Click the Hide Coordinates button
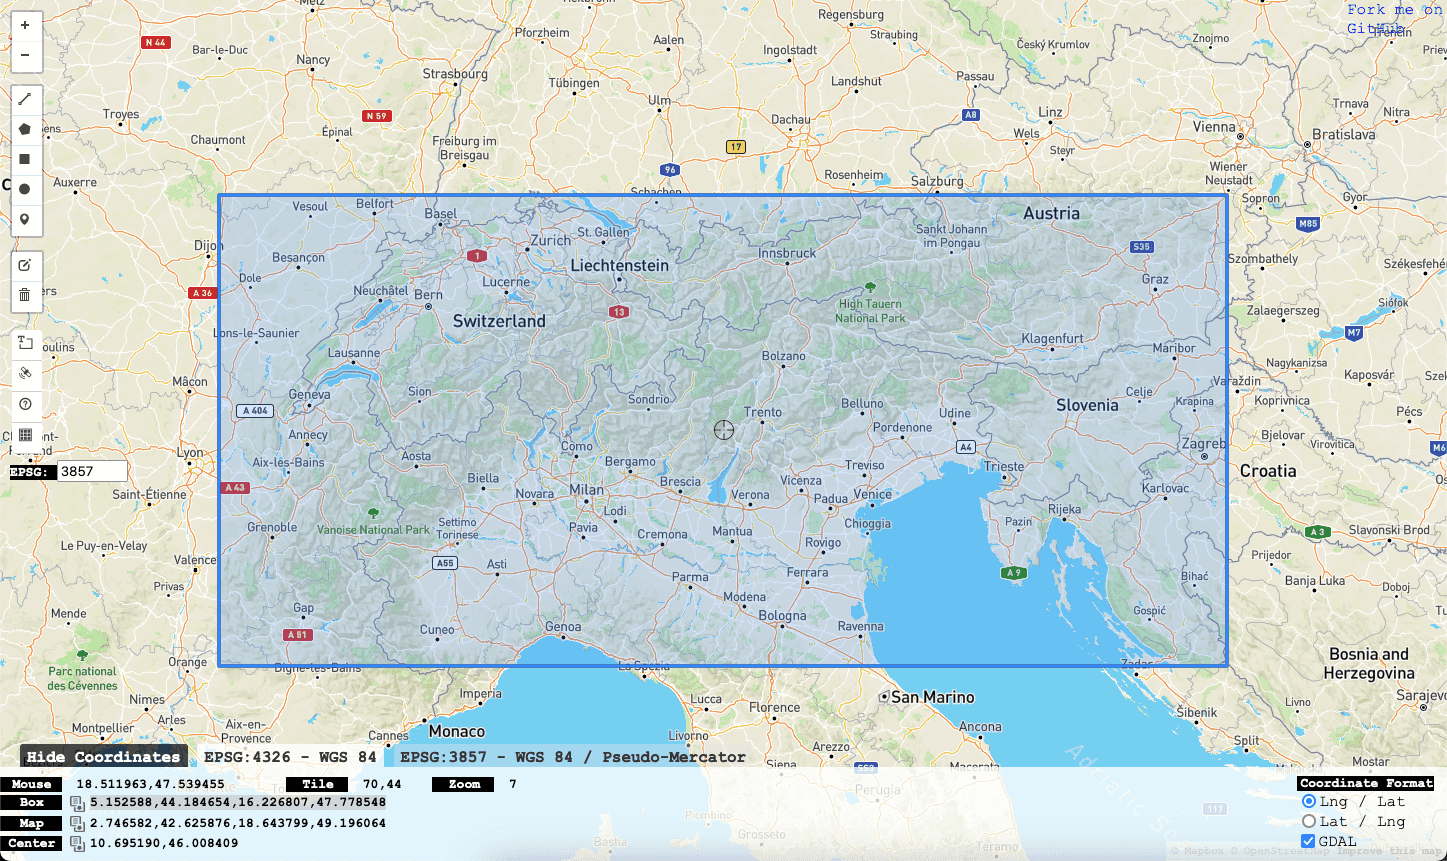This screenshot has width=1447, height=861. [x=103, y=757]
